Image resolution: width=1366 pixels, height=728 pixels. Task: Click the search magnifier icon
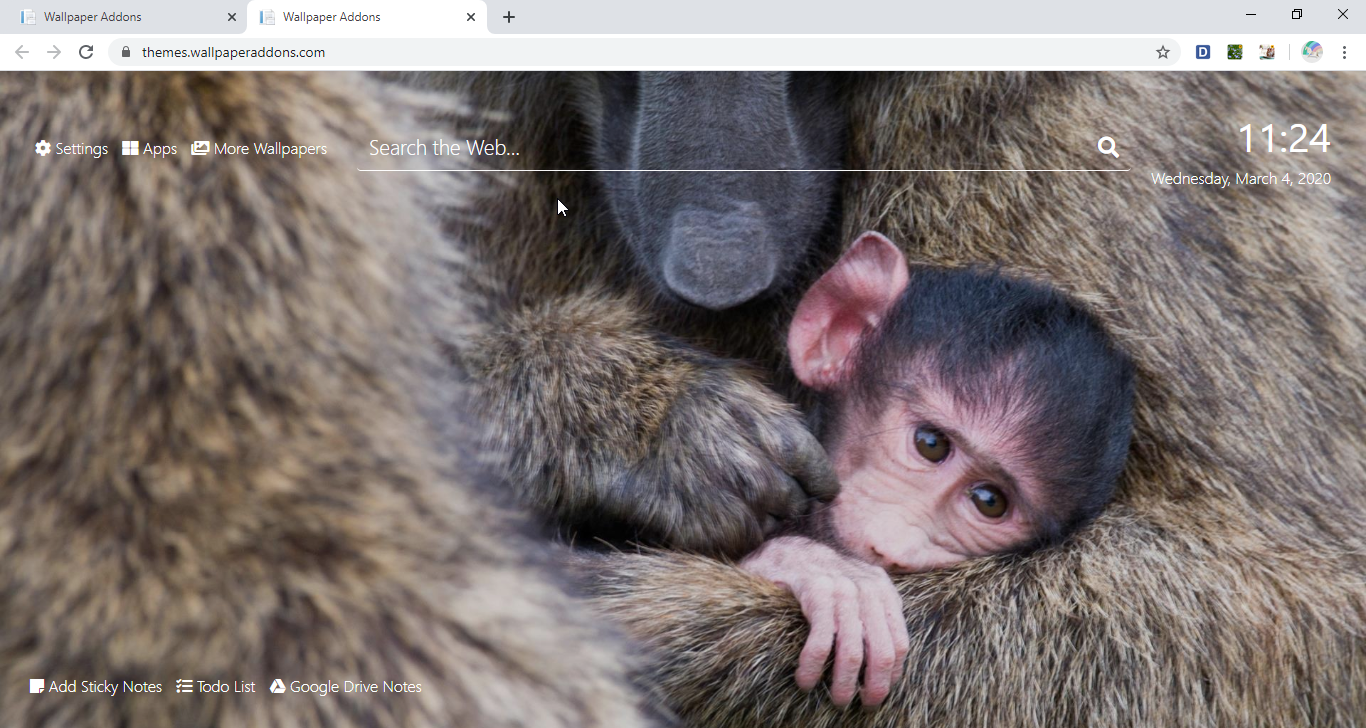pyautogui.click(x=1108, y=147)
